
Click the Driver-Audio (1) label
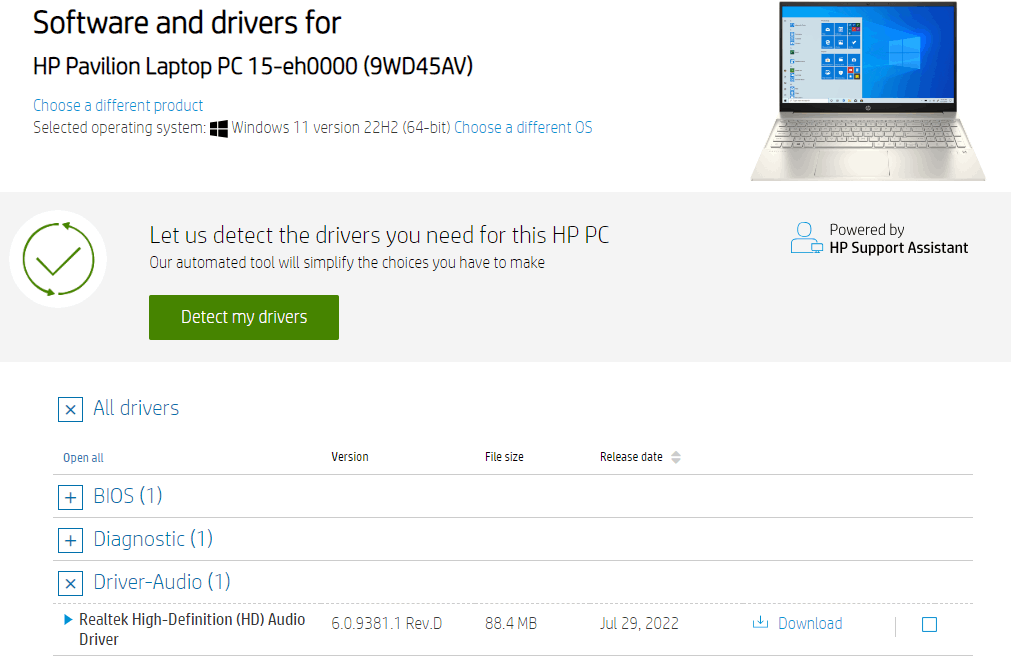[162, 582]
